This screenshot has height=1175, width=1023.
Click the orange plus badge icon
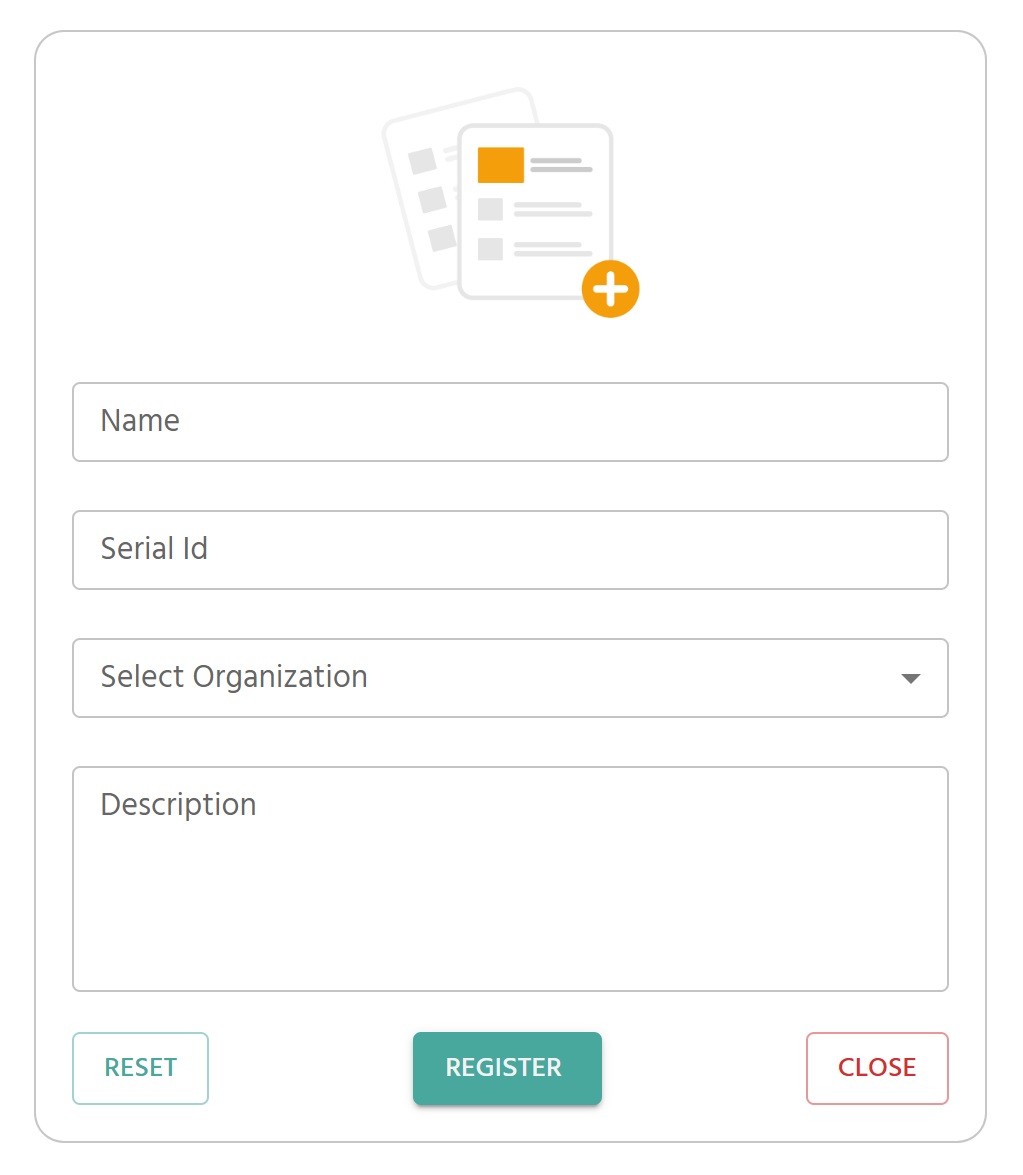[x=610, y=290]
